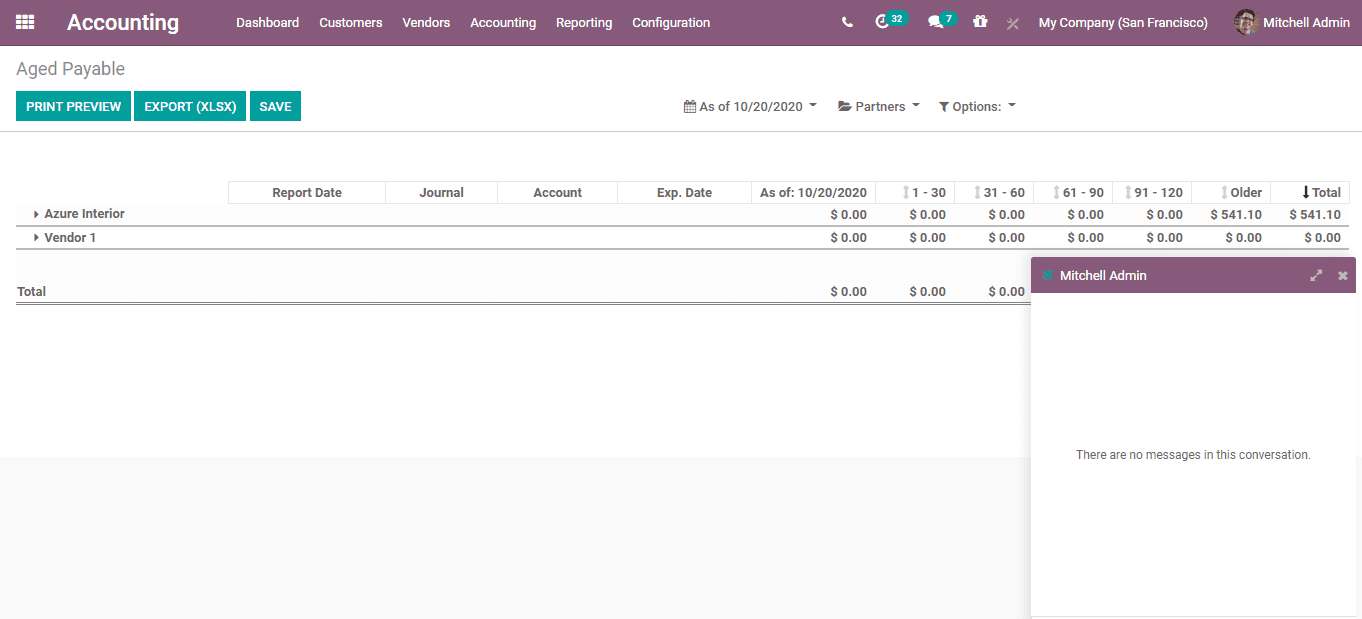Go to the Reporting menu
Viewport: 1362px width, 619px height.
584,22
